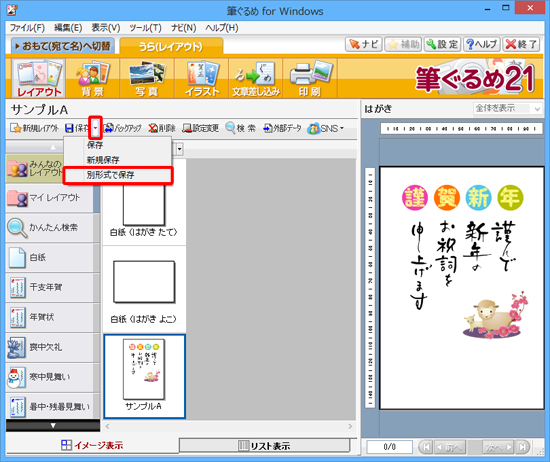Click the 謹賀新年 colored circles in preview
This screenshot has height=462, width=550.
click(462, 198)
